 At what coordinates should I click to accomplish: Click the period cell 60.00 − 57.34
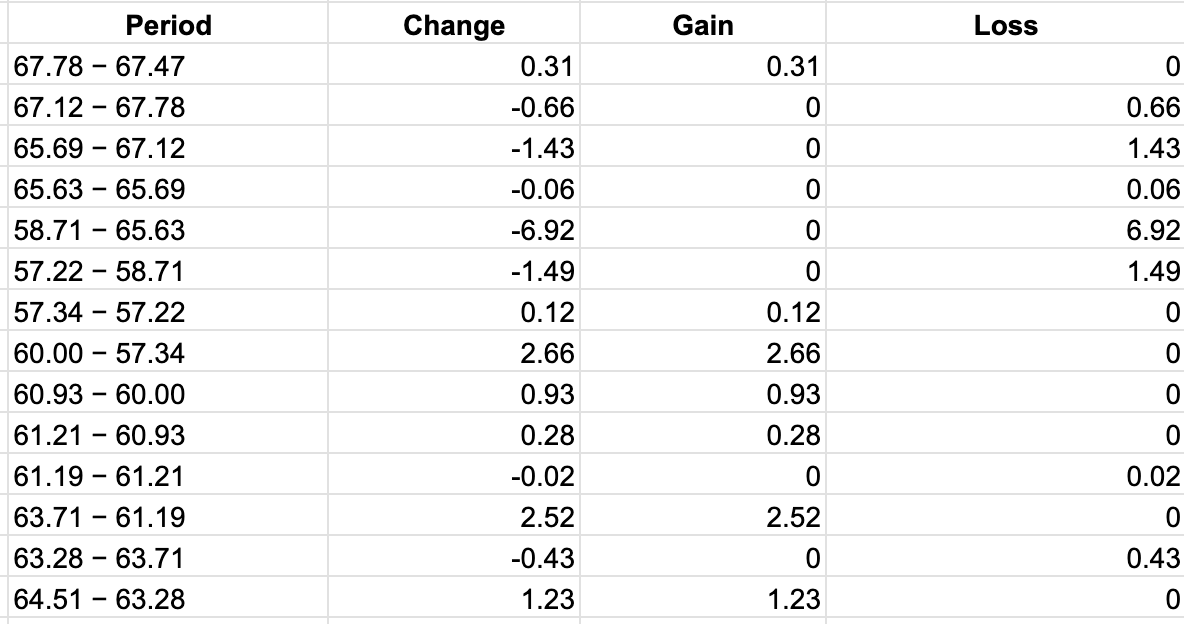pos(100,354)
